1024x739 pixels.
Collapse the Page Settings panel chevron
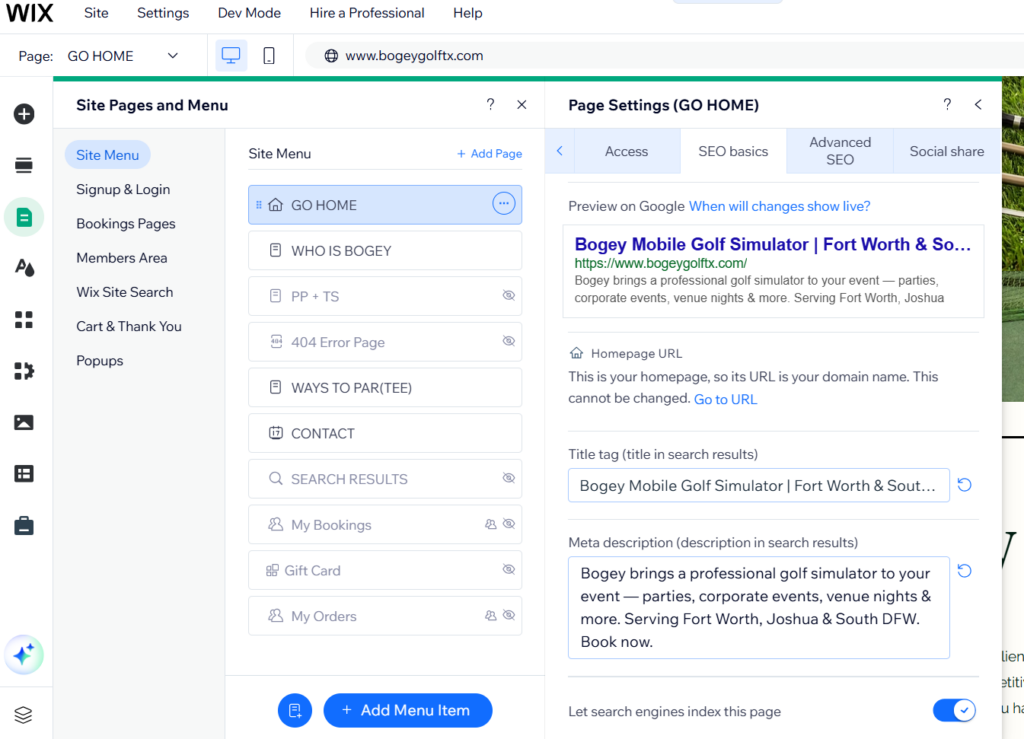coord(978,105)
